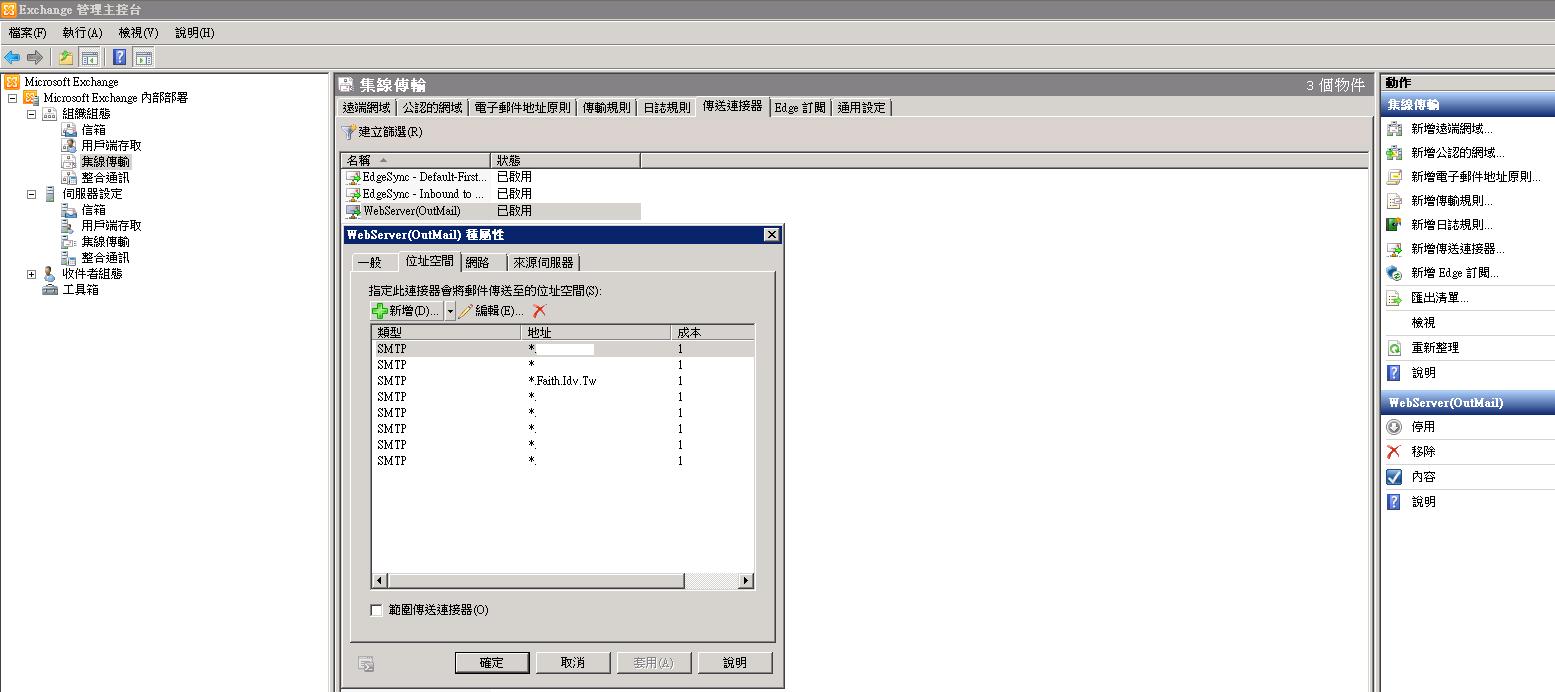Select 信箱 under 組織組態

(93, 130)
